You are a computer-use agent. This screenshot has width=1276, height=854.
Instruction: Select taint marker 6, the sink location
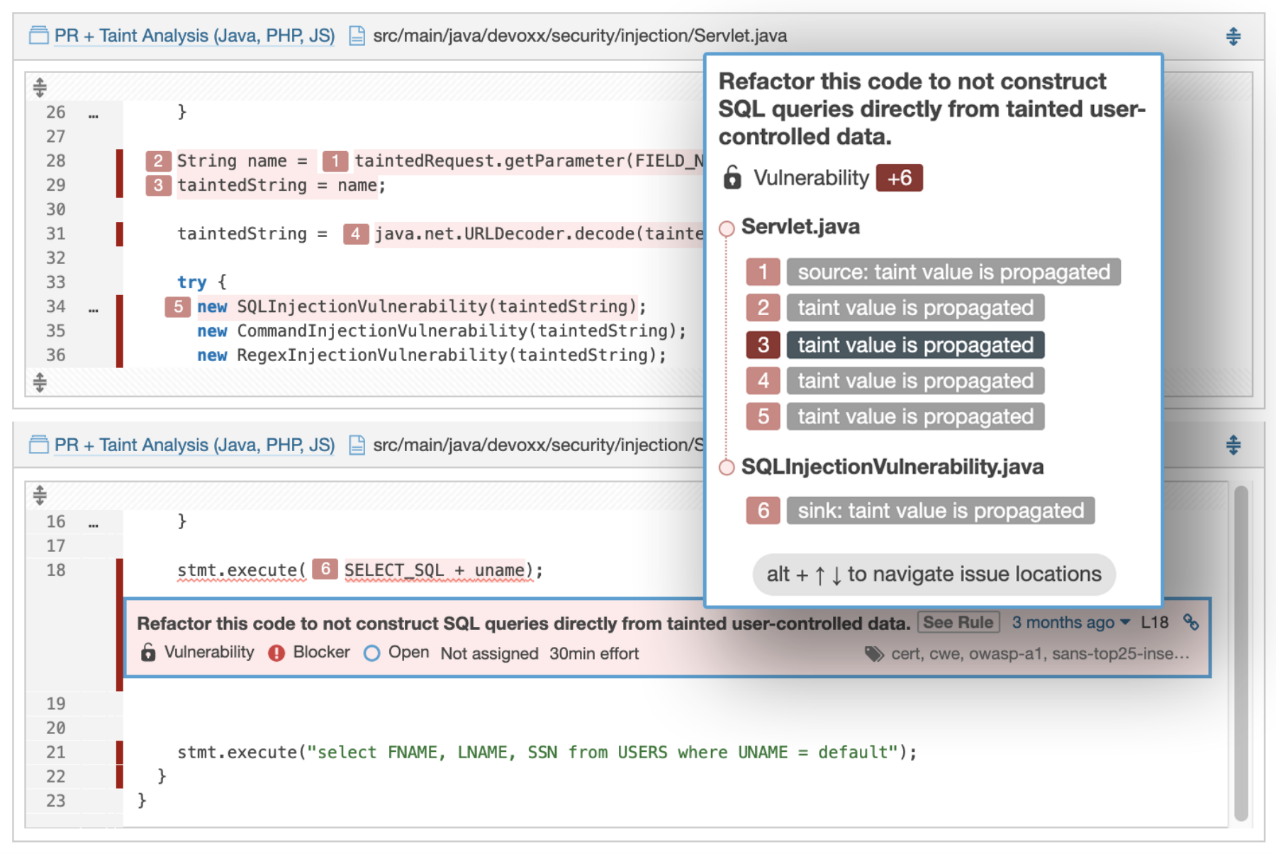(764, 510)
